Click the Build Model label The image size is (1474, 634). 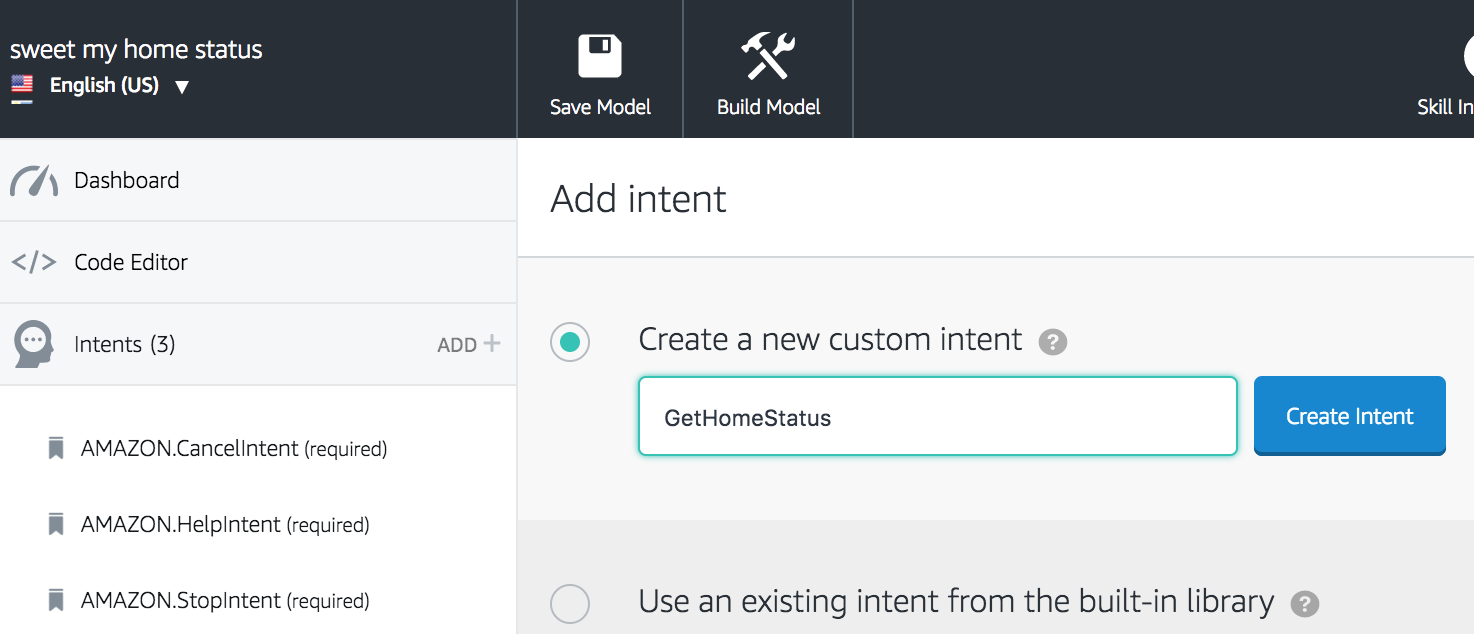(x=768, y=107)
